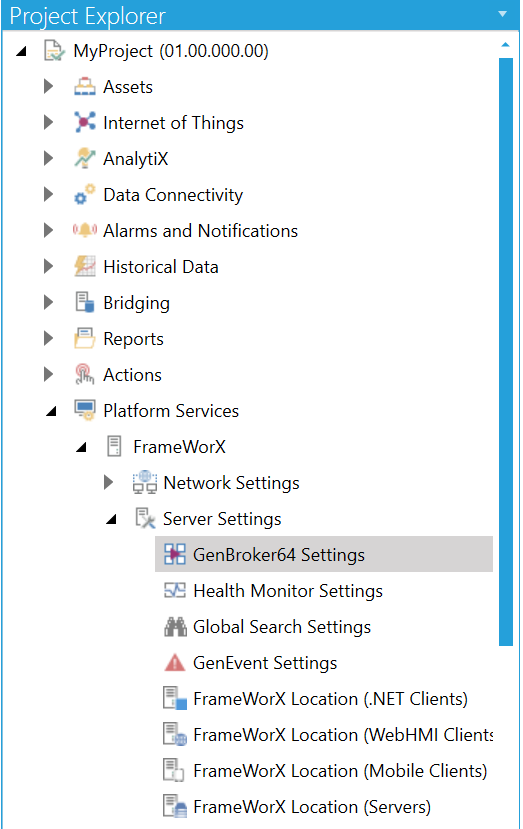523x829 pixels.
Task: Click the GenEvent Settings warning icon
Action: click(x=175, y=662)
